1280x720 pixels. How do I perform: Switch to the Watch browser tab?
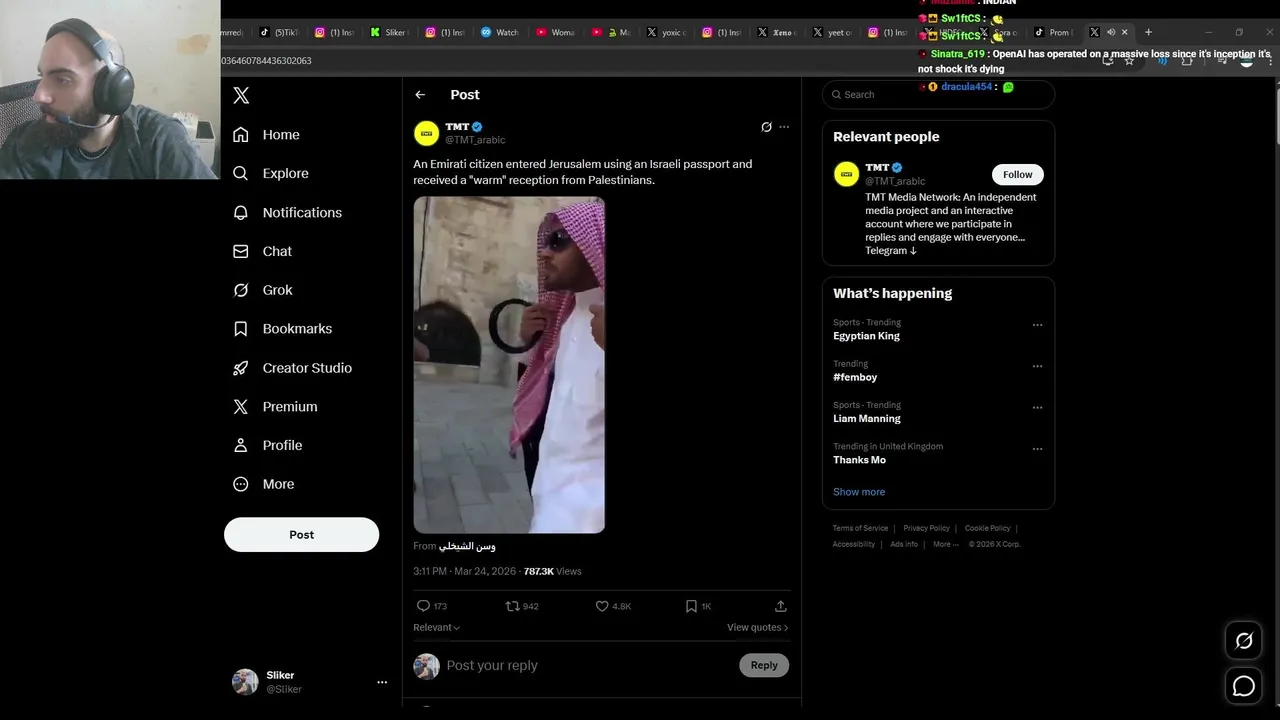500,32
